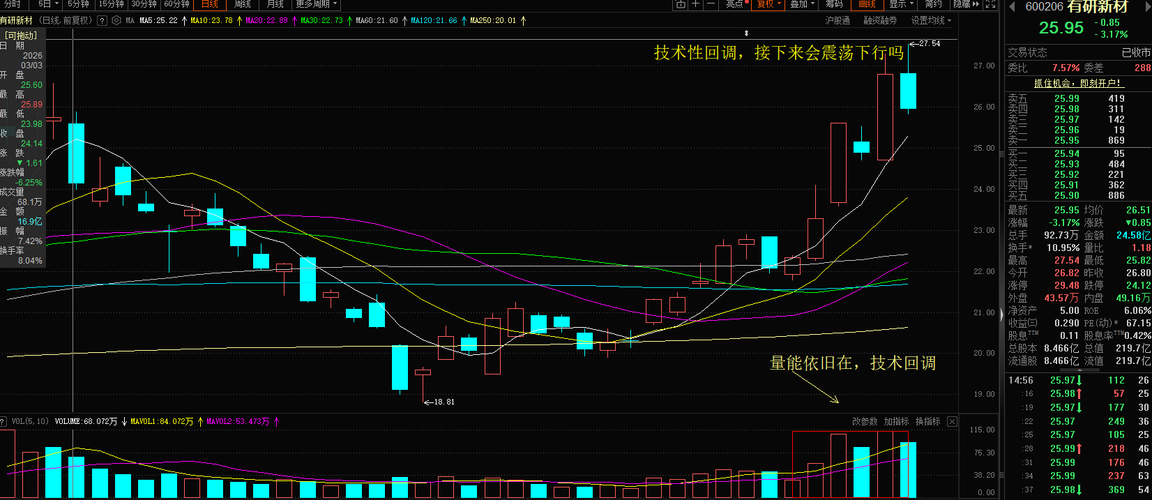The height and width of the screenshot is (500, 1152).
Task: Click the 买一 bid price 25.94 row
Action: point(1078,153)
